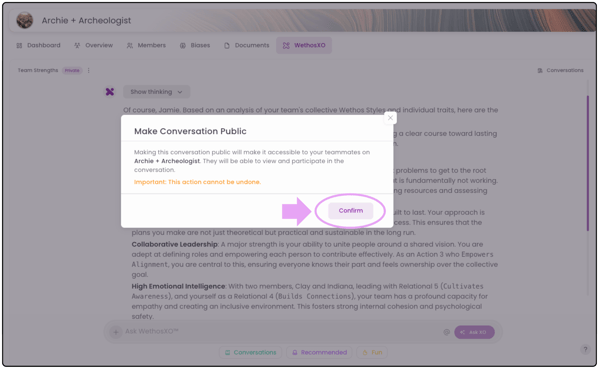The image size is (600, 370).
Task: Open the Dashboard tab
Action: (x=39, y=45)
